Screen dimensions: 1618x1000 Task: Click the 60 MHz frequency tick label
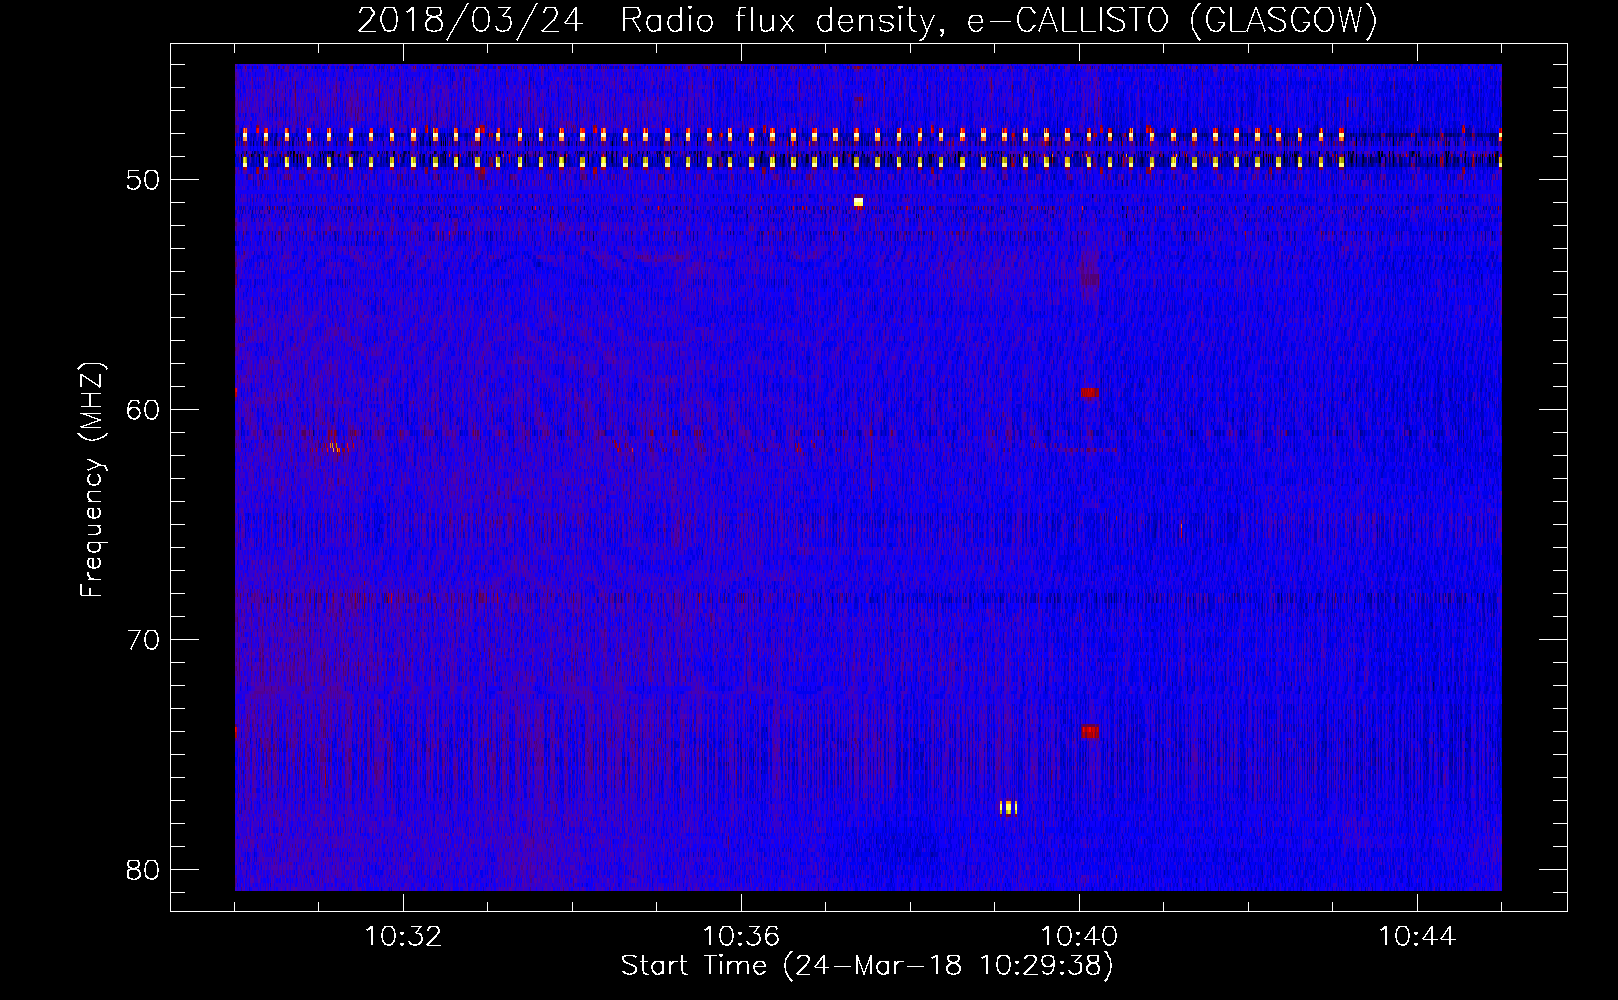(x=144, y=410)
